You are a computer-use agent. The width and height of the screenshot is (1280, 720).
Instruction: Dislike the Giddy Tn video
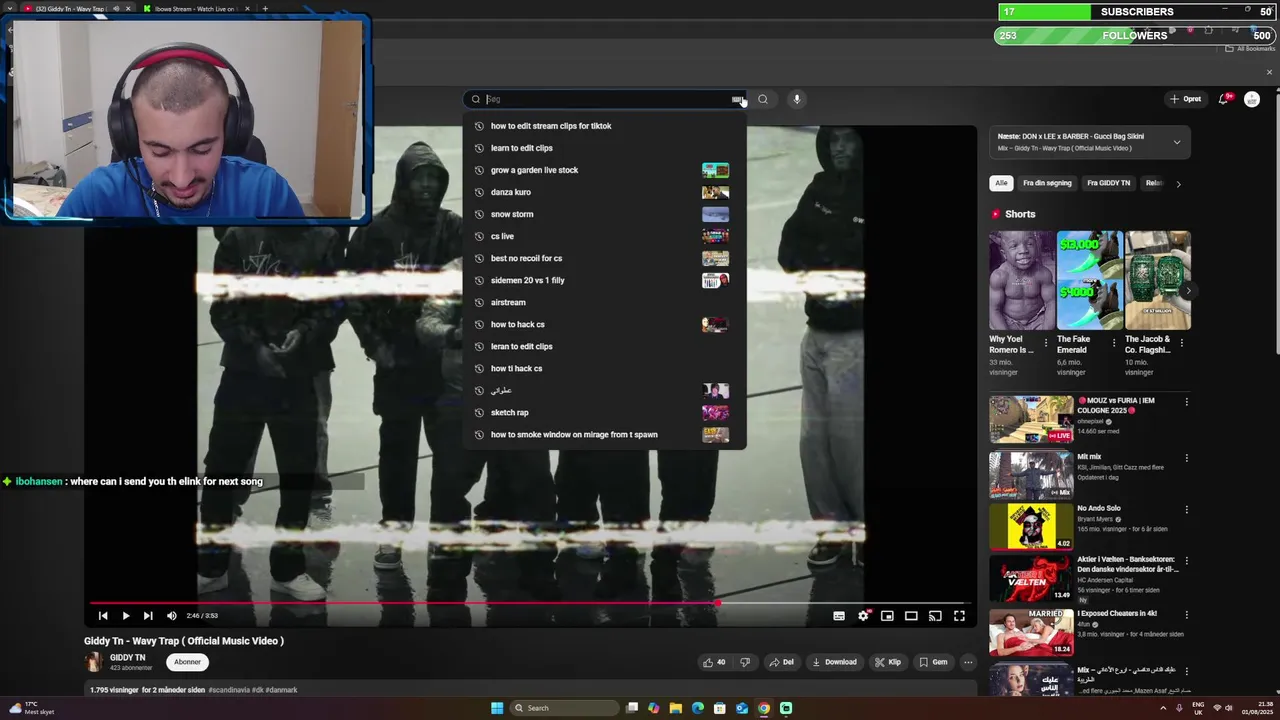point(745,662)
